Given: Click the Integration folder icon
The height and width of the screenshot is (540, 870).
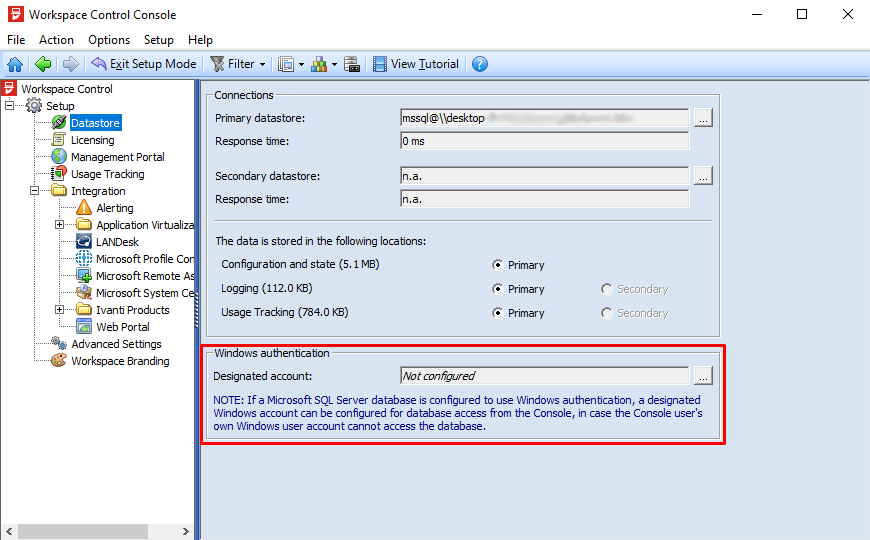Looking at the screenshot, I should [x=59, y=190].
